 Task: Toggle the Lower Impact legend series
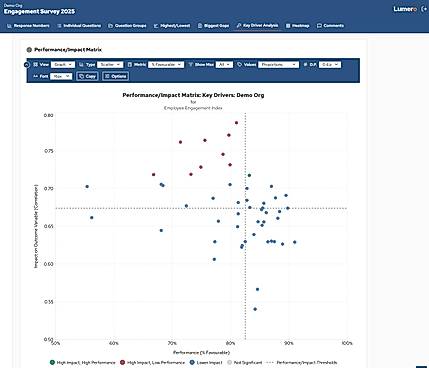pos(206,362)
